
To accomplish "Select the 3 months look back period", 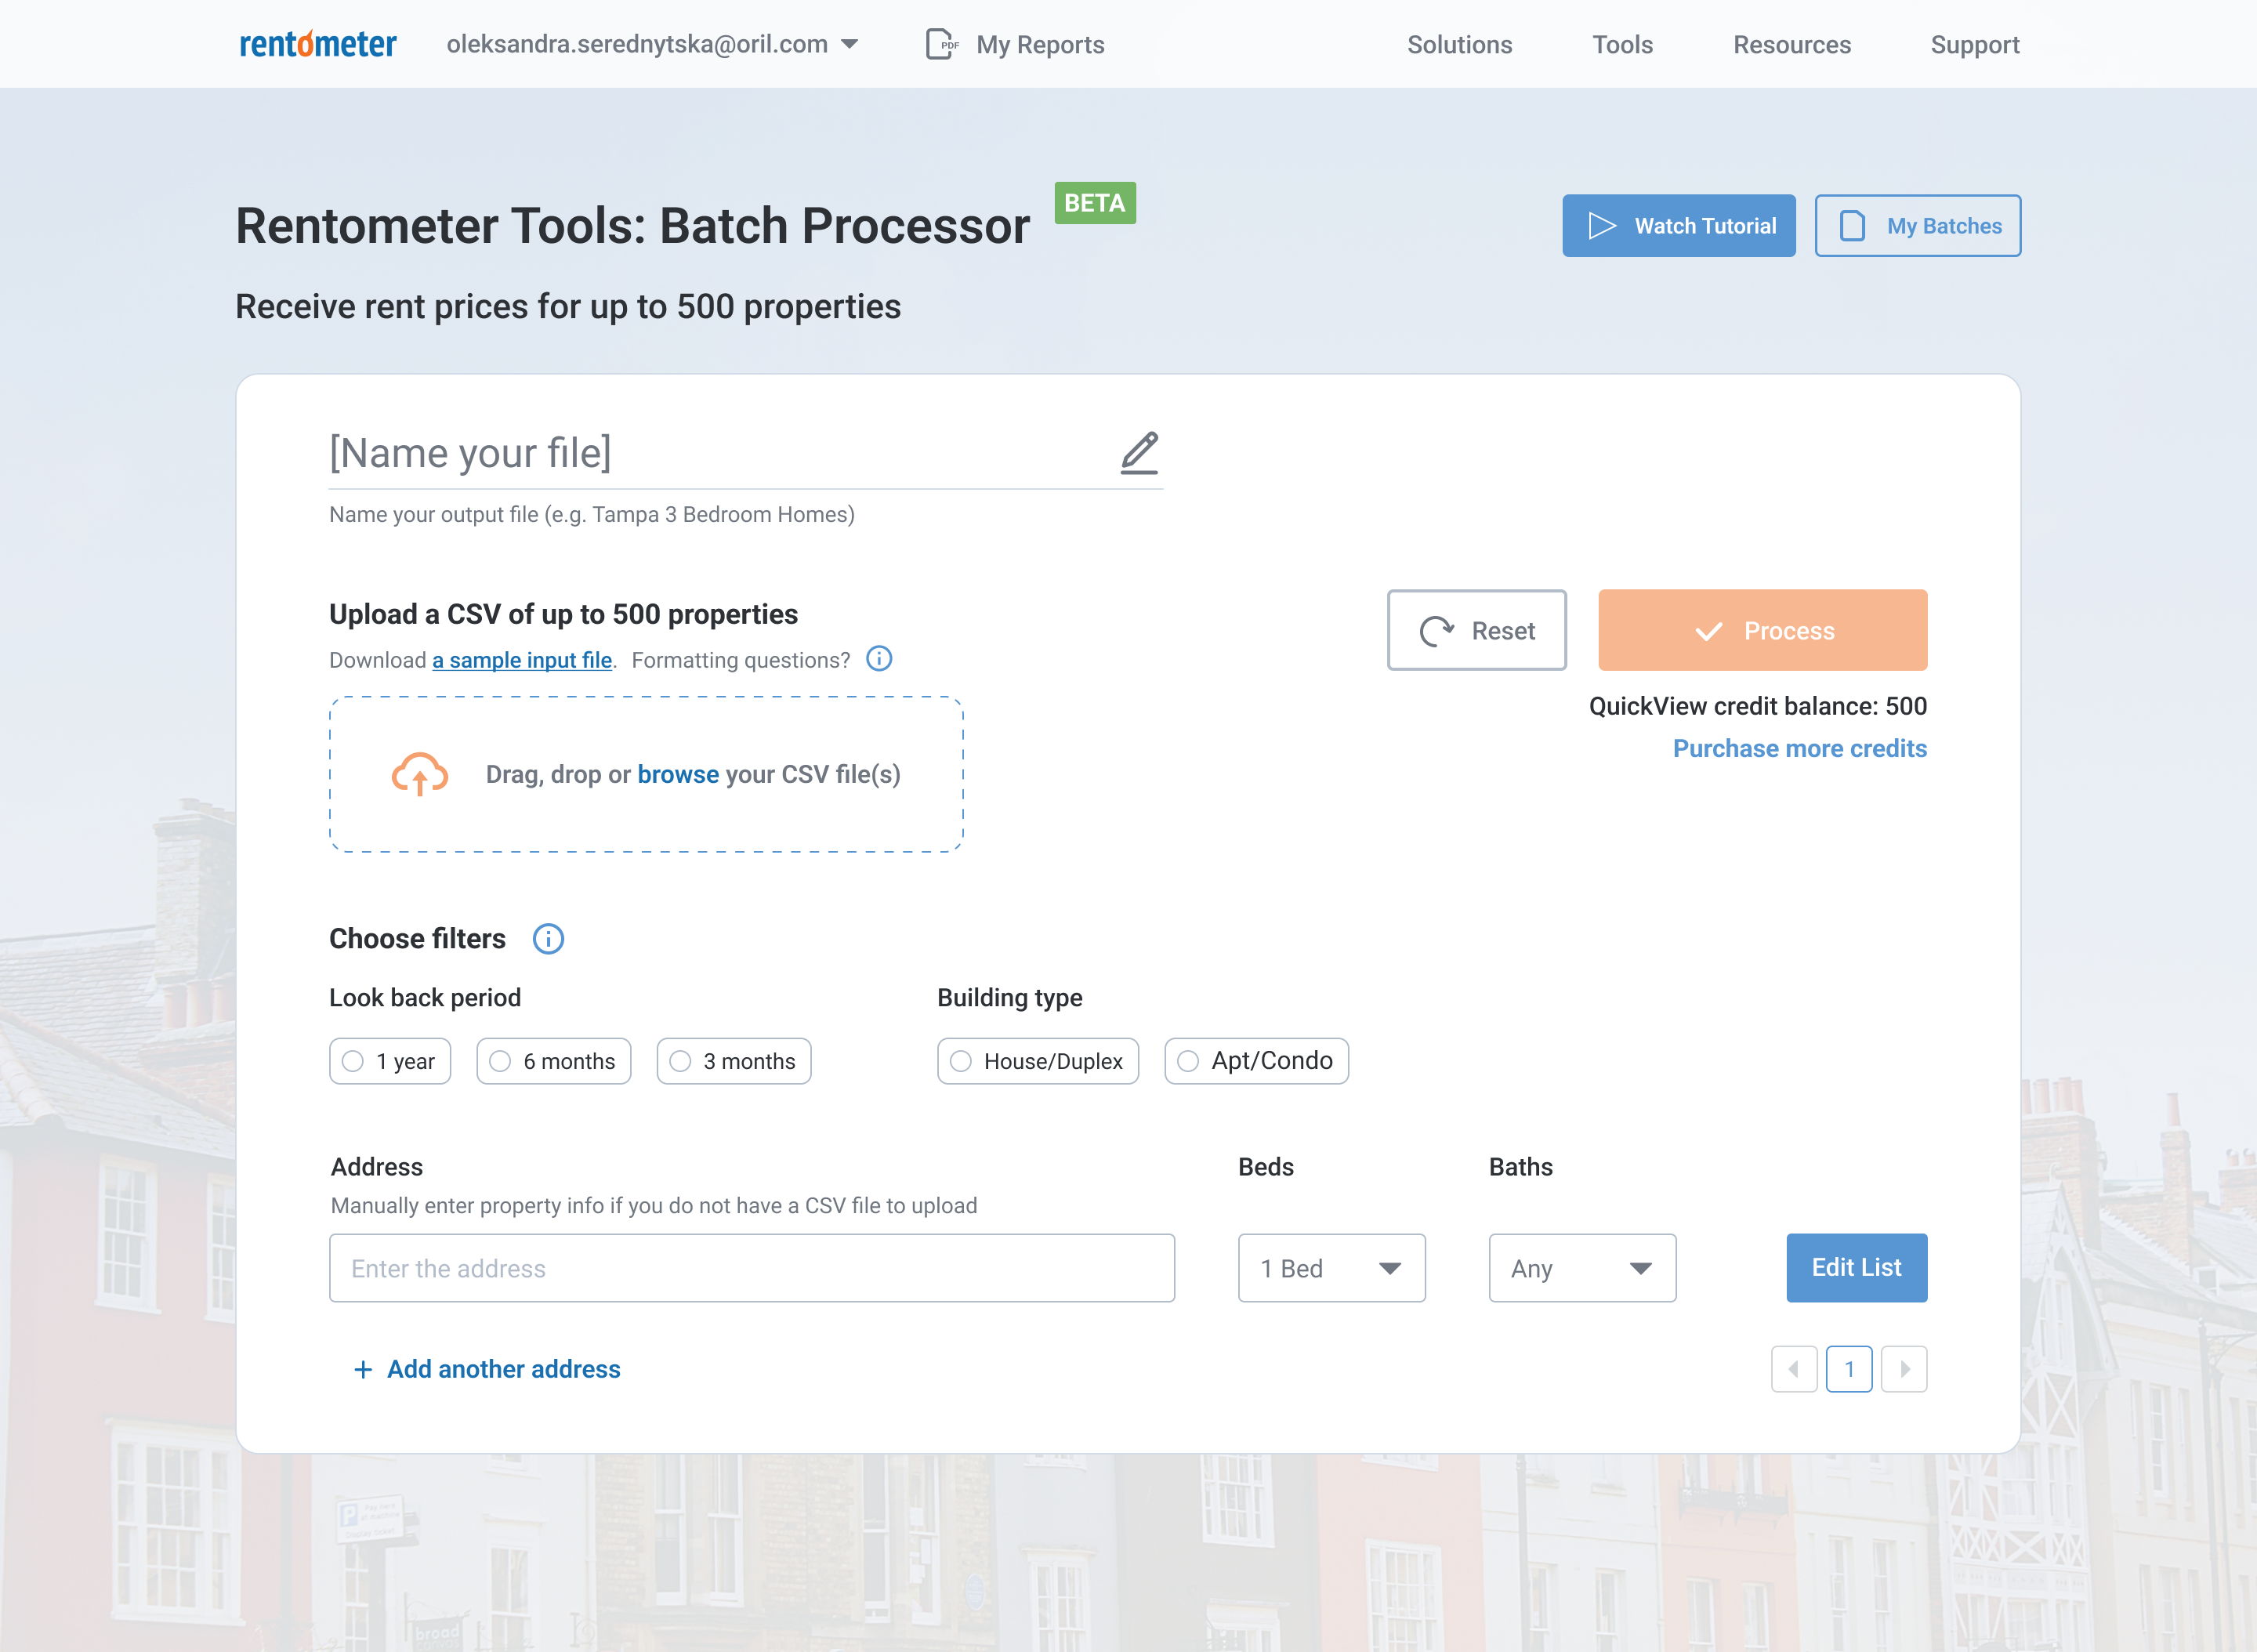I will 734,1061.
